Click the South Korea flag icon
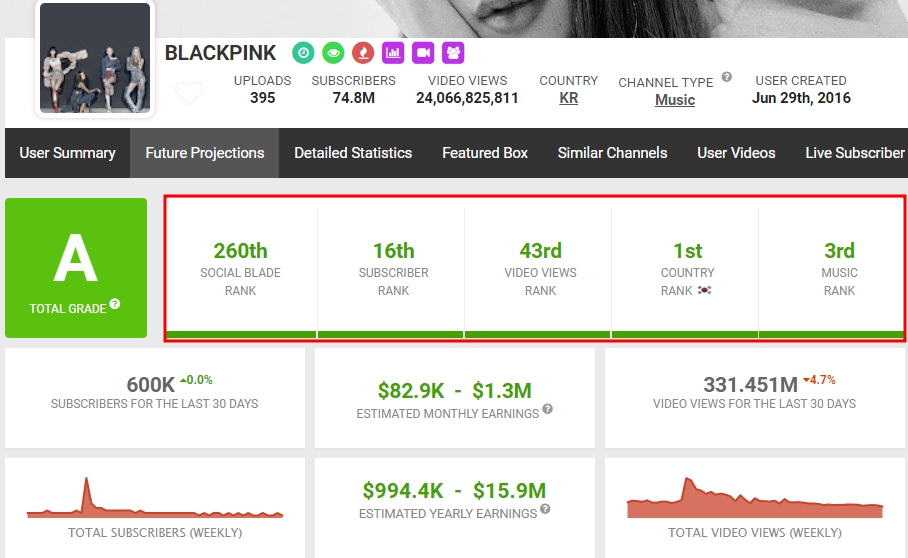The image size is (908, 558). coord(704,290)
